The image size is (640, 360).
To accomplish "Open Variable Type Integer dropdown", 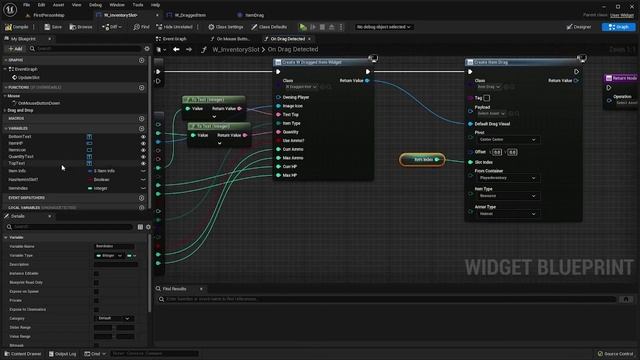I will tap(109, 256).
